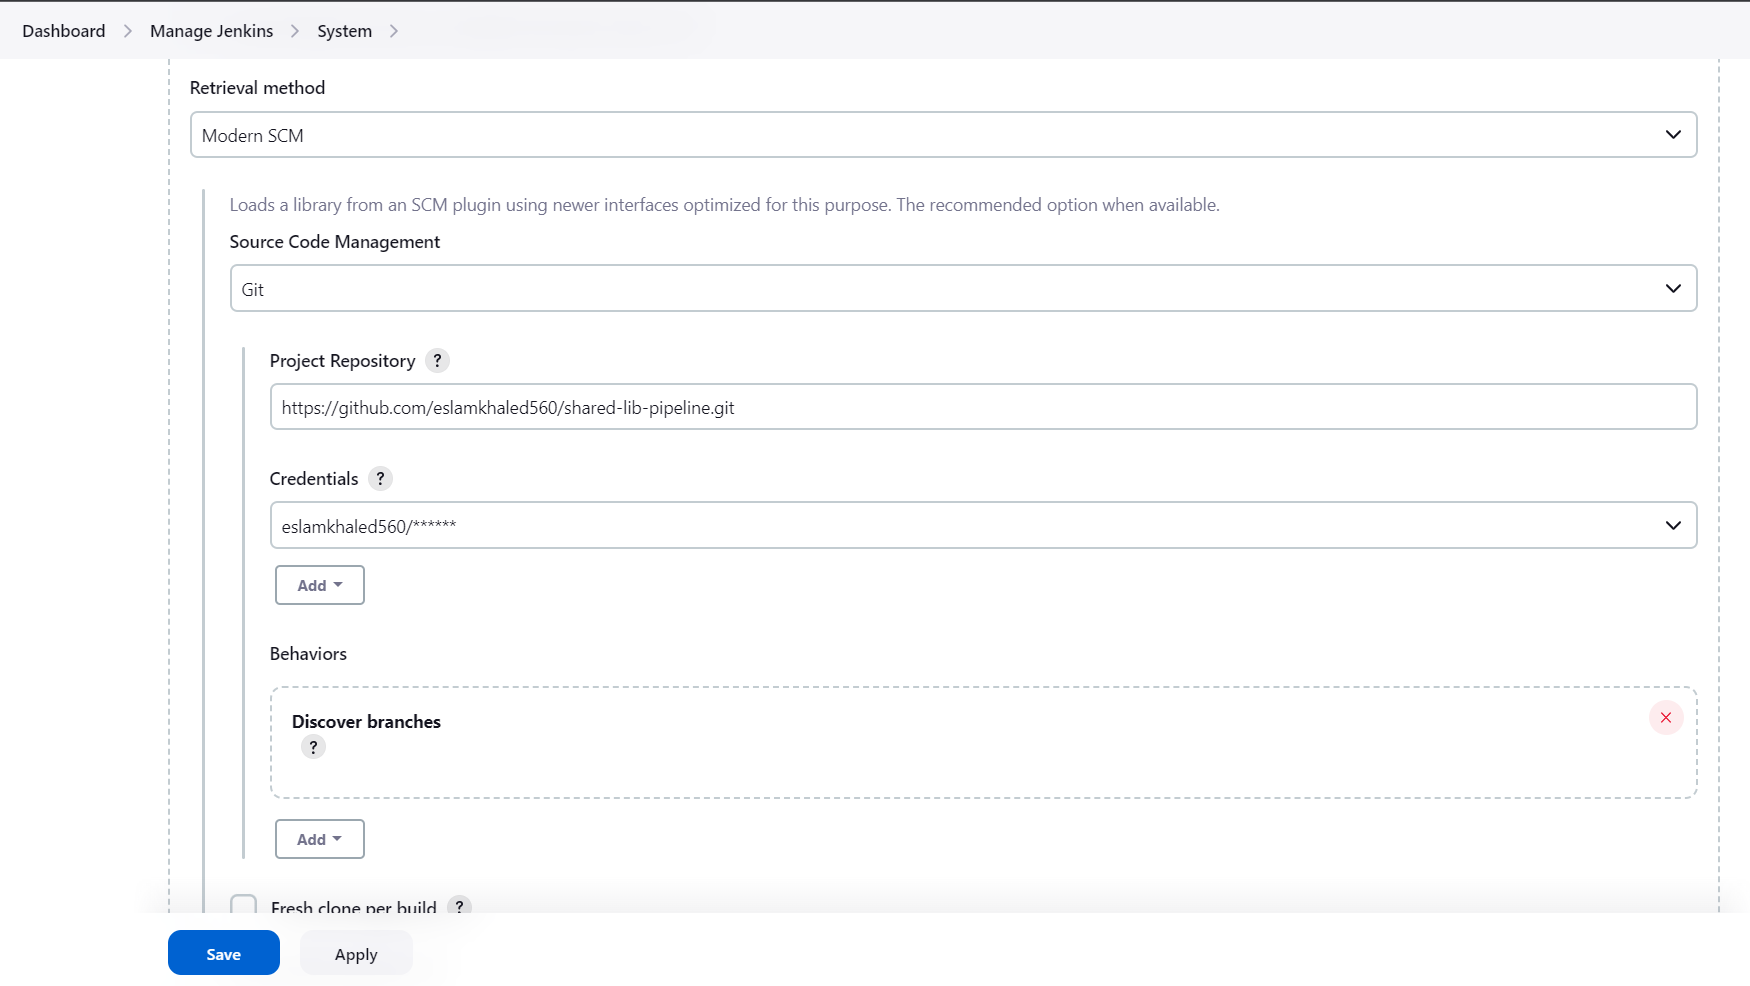Click inside the Project Repository field
Image resolution: width=1750 pixels, height=986 pixels.
[900, 407]
